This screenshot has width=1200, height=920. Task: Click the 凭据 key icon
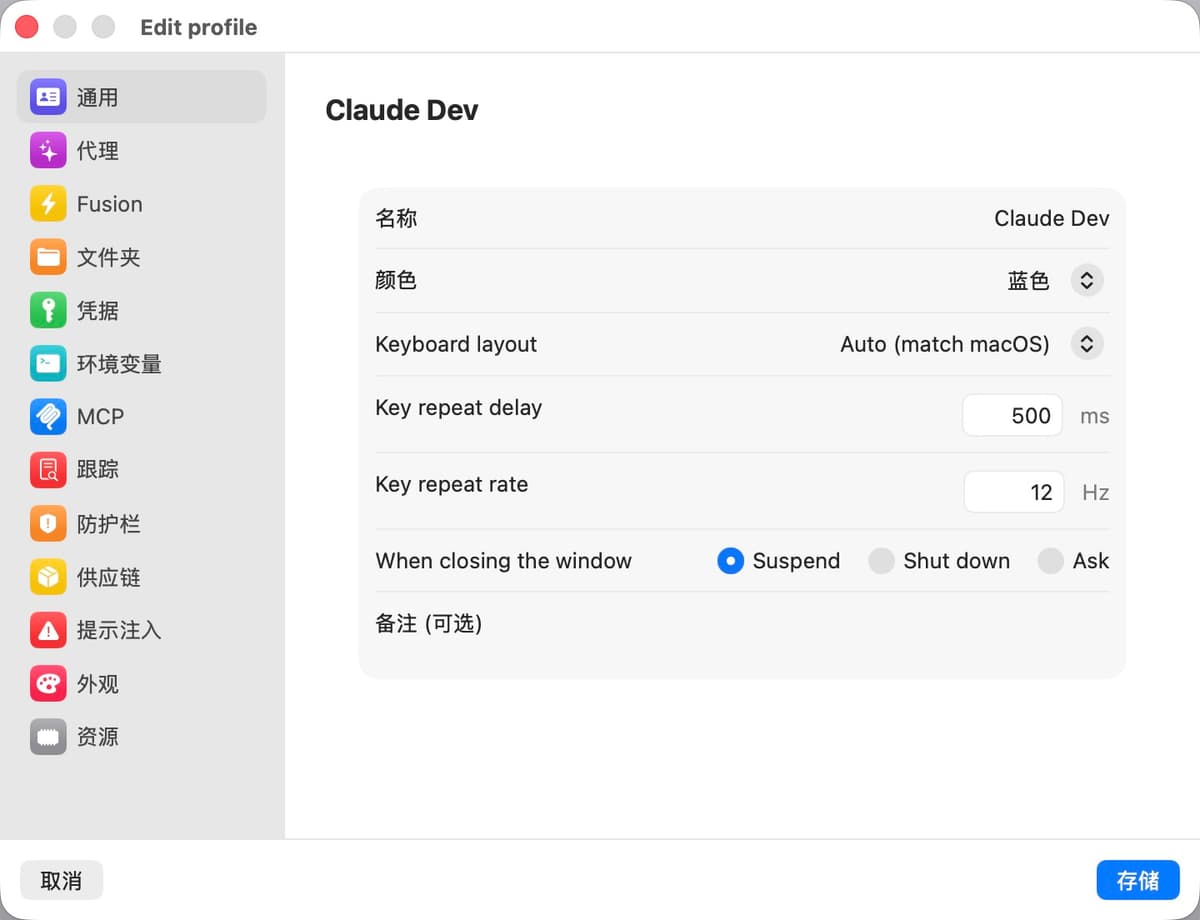click(48, 311)
